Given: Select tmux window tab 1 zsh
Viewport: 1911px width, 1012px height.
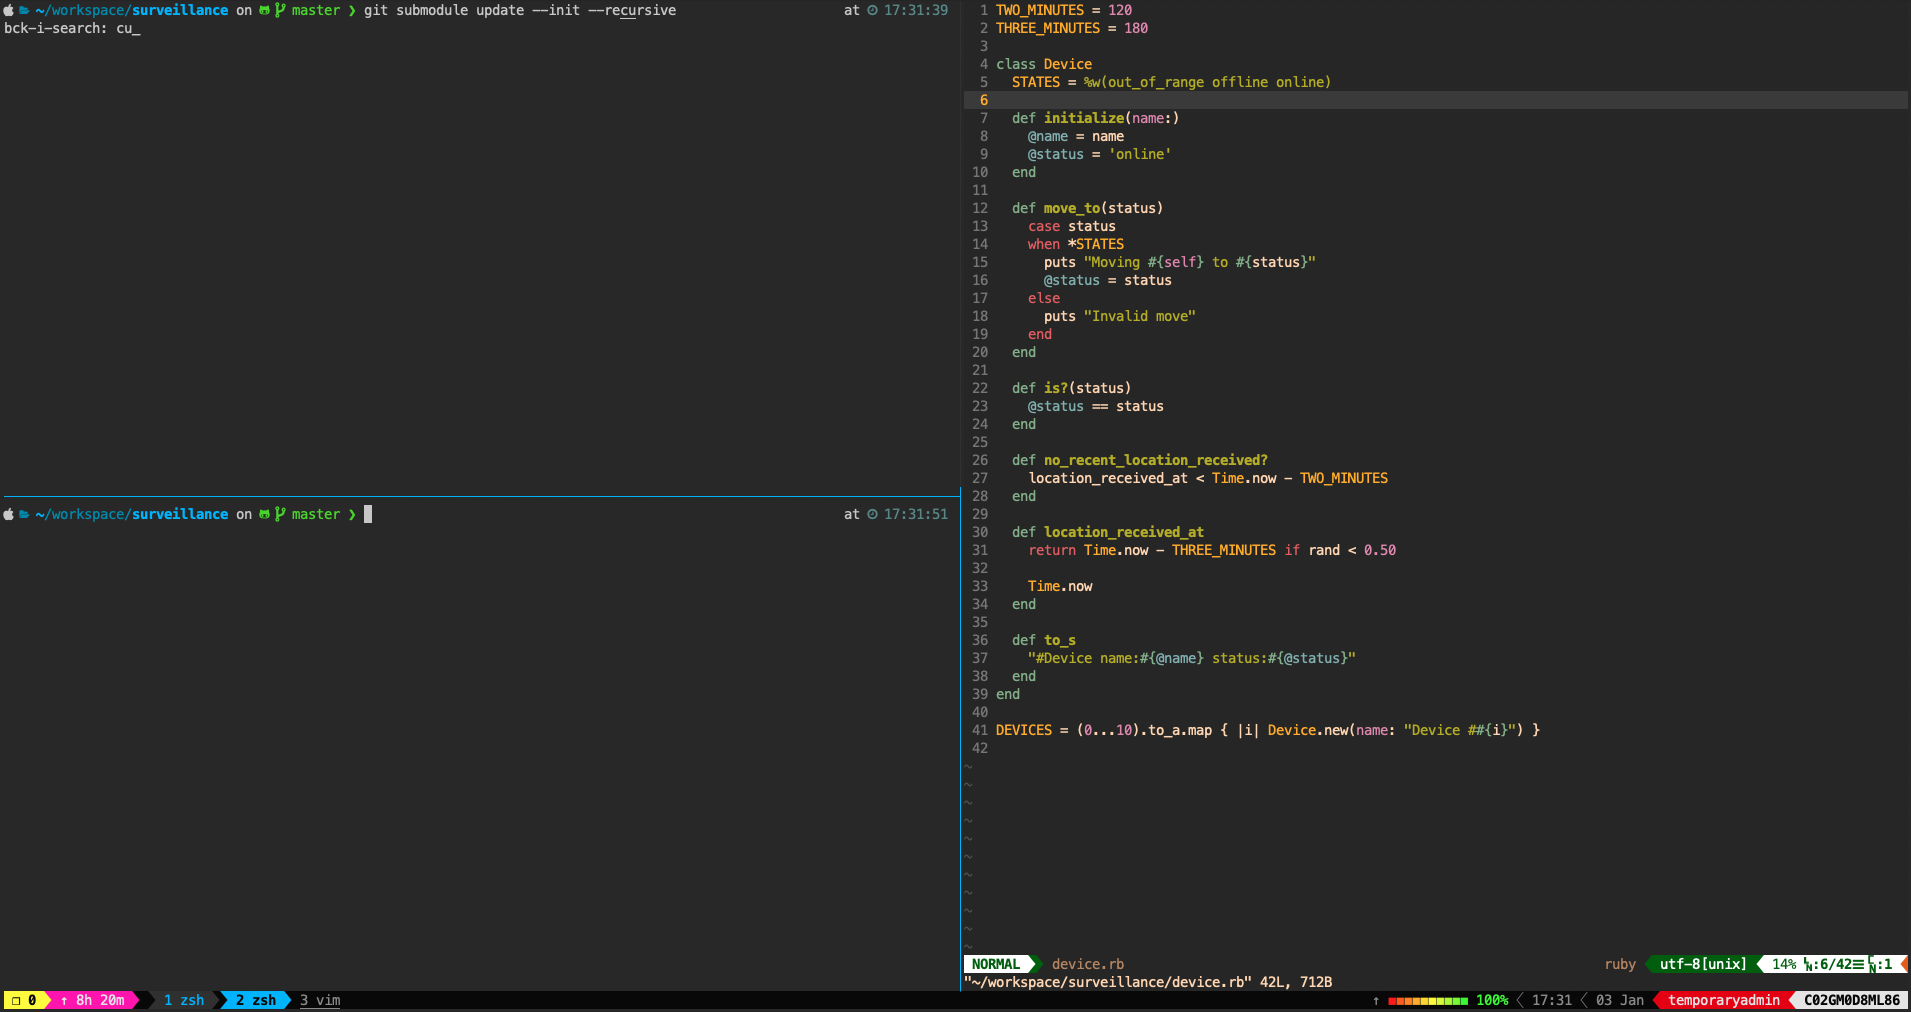Looking at the screenshot, I should point(183,1000).
